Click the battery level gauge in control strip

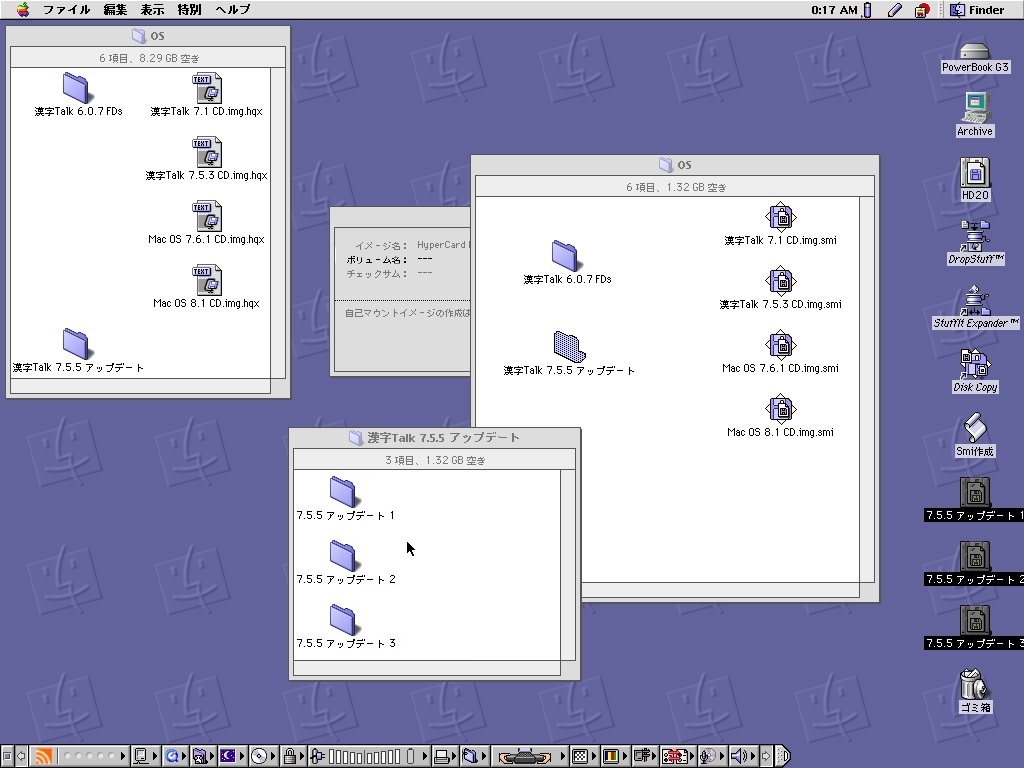[367, 756]
